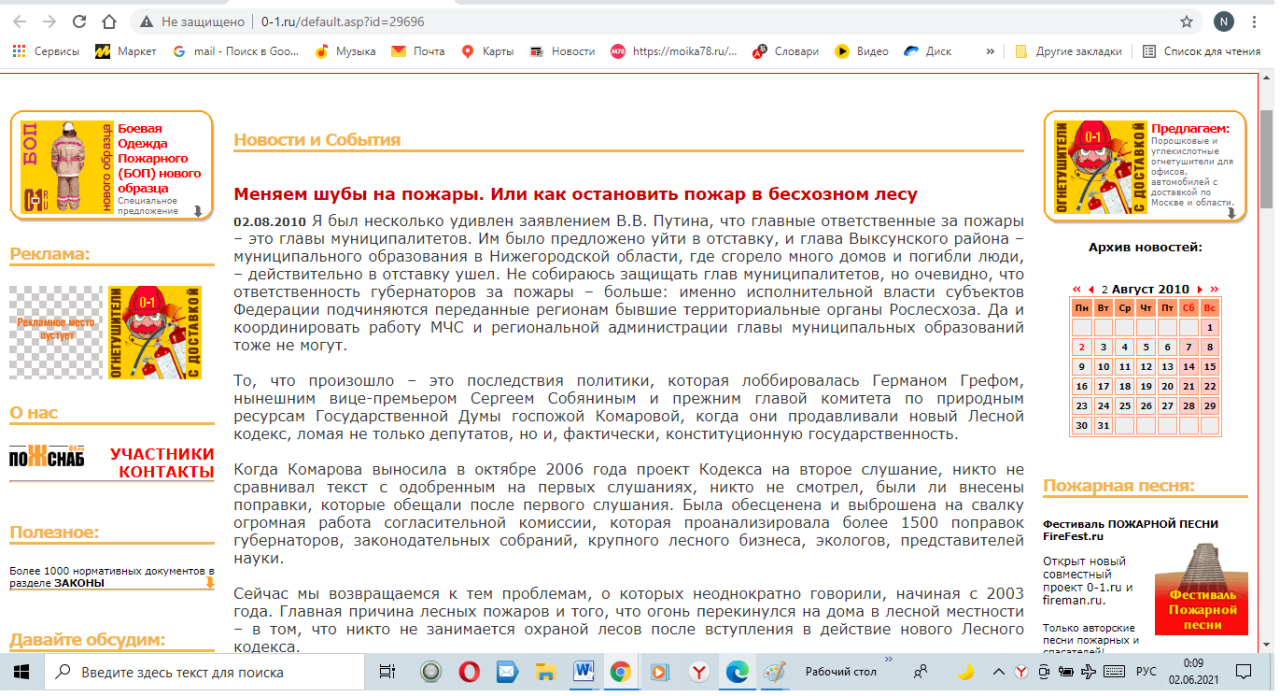Viewport: 1280px width, 696px height.
Task: Switch to Google Chrome in taskbar
Action: pos(621,672)
